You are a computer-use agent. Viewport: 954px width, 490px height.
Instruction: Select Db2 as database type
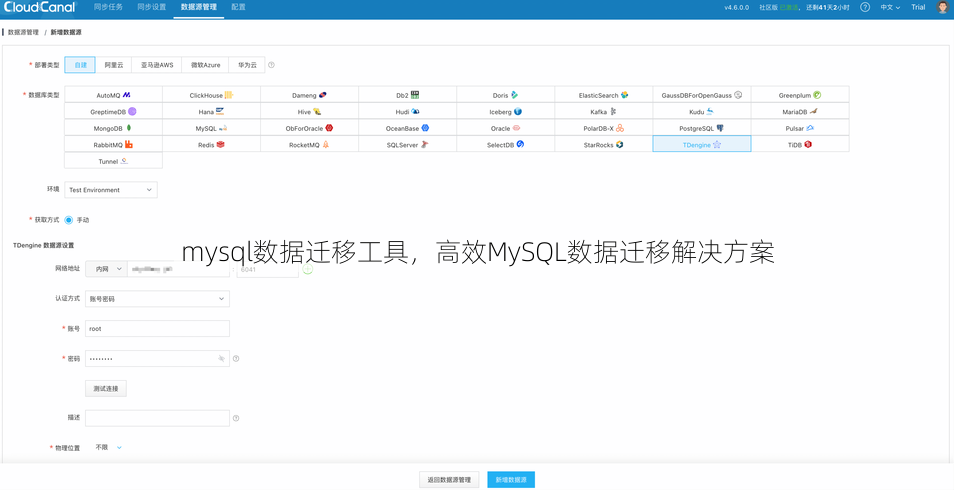[407, 94]
